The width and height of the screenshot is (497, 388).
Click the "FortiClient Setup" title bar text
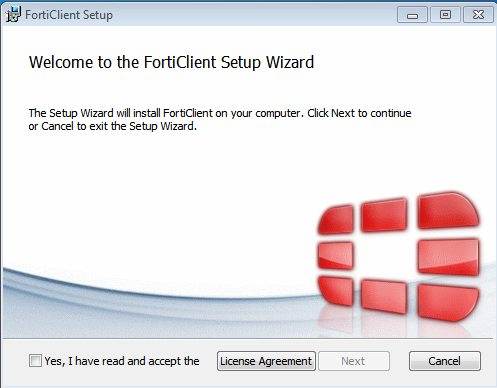pyautogui.click(x=69, y=15)
